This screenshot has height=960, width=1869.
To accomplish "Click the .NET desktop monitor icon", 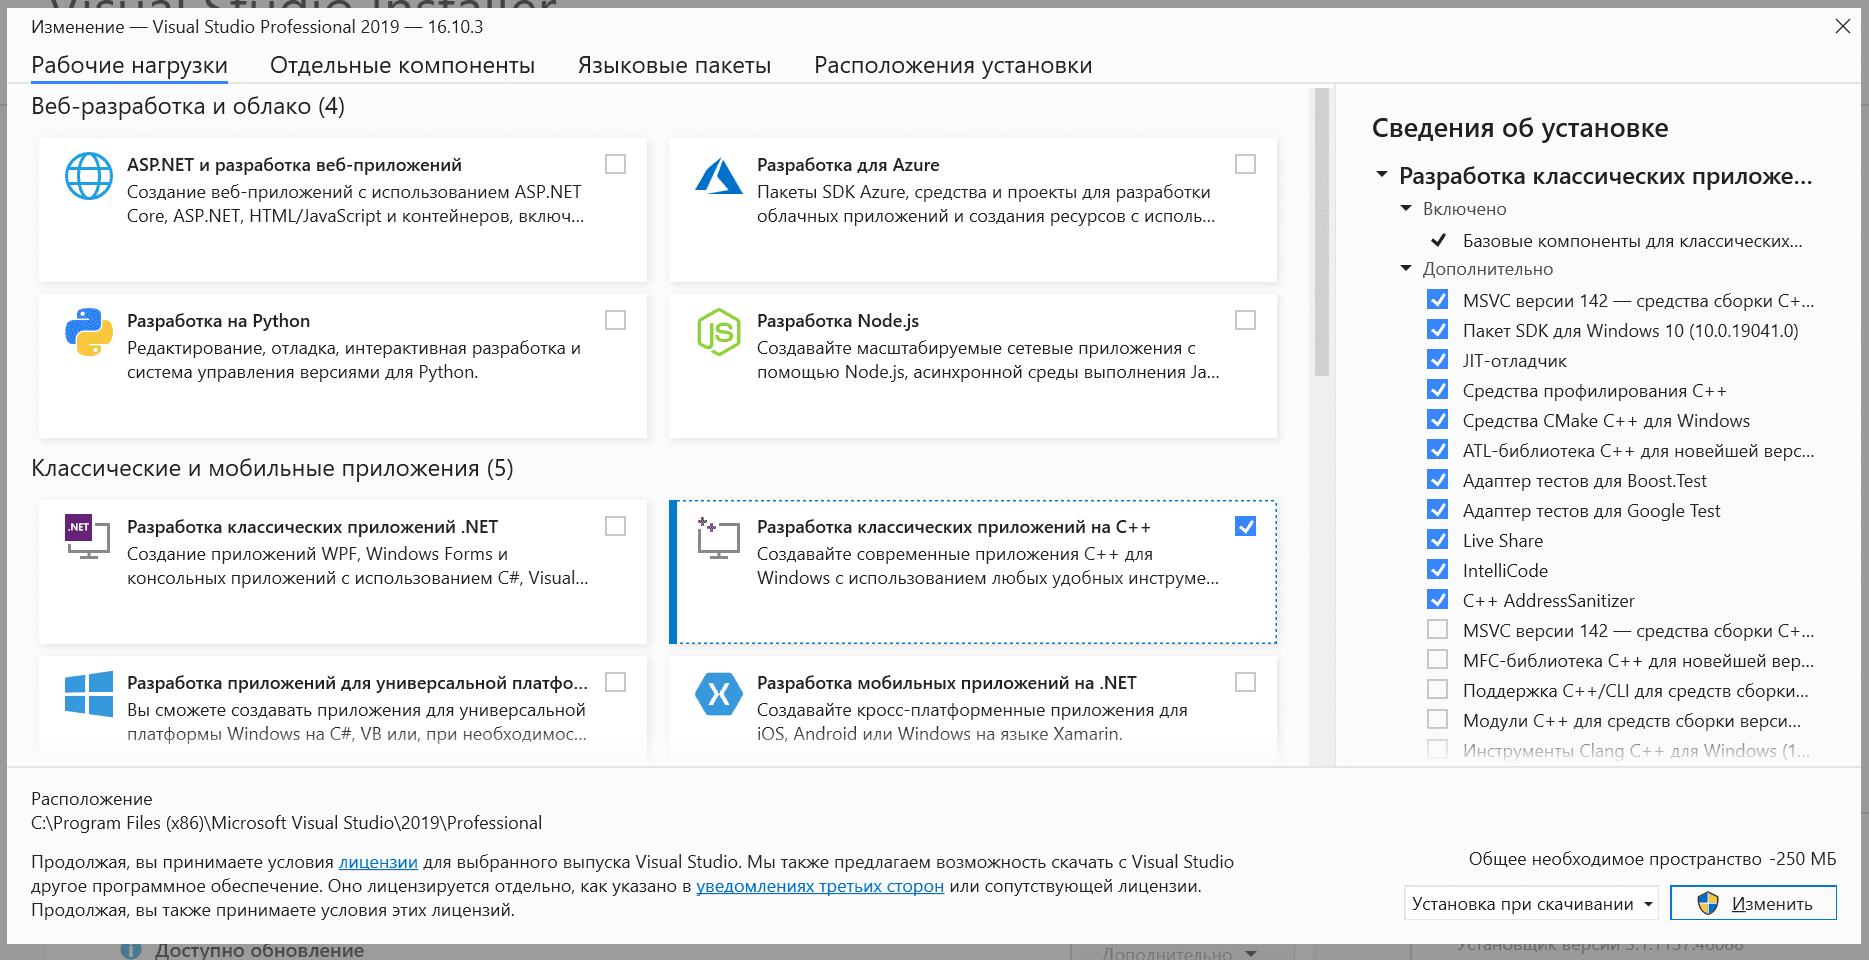I will (88, 536).
